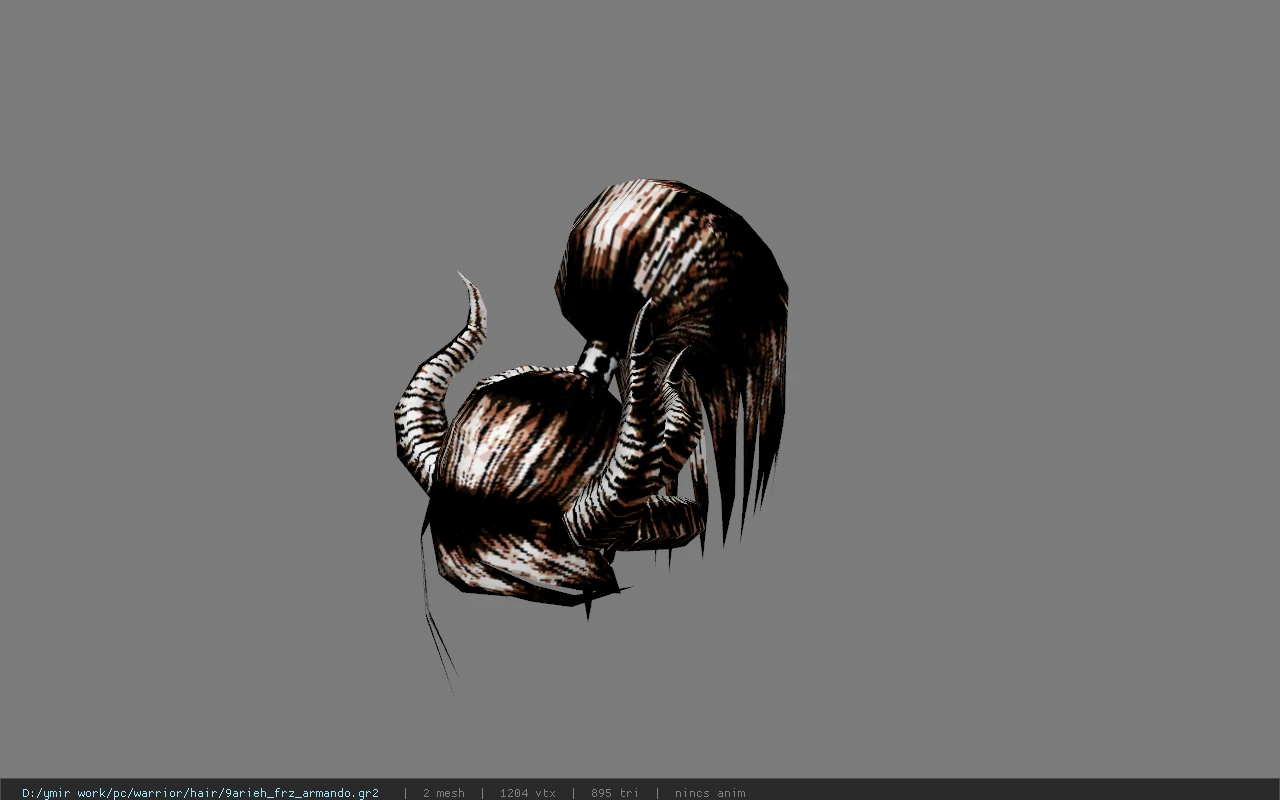Click the '1204 vtx' vertex count
Screen dimensions: 1280x800
point(527,793)
